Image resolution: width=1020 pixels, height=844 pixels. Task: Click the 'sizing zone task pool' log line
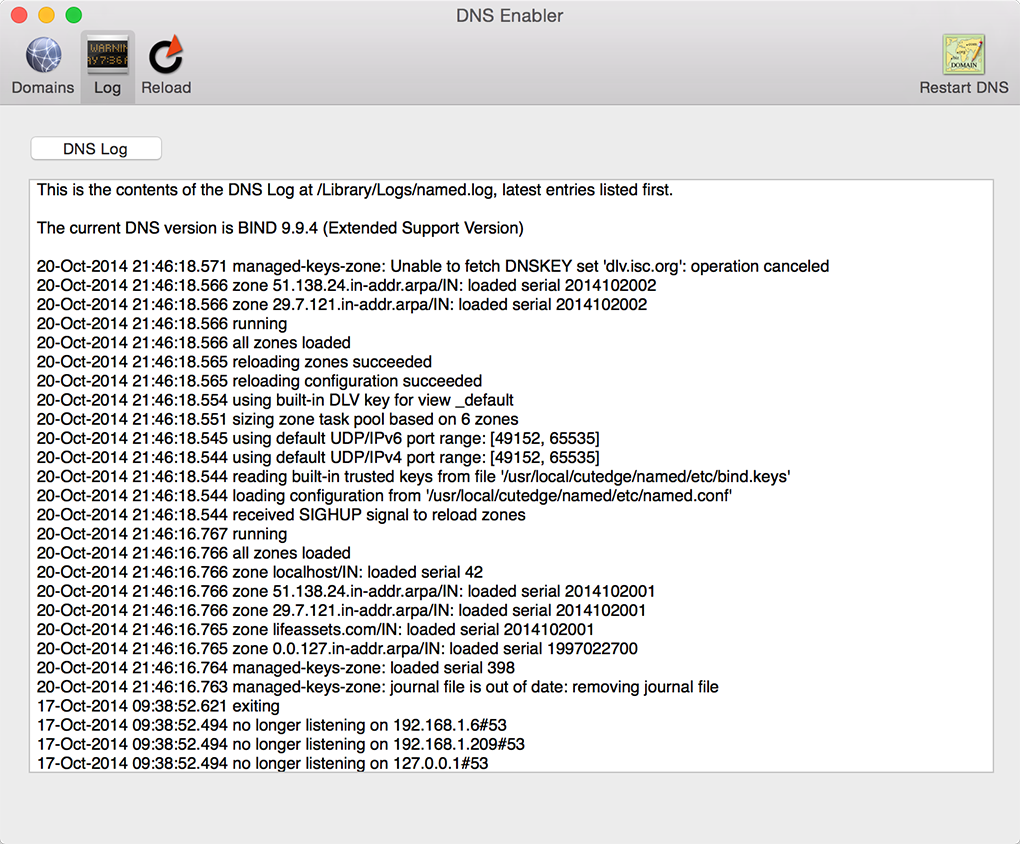[277, 420]
